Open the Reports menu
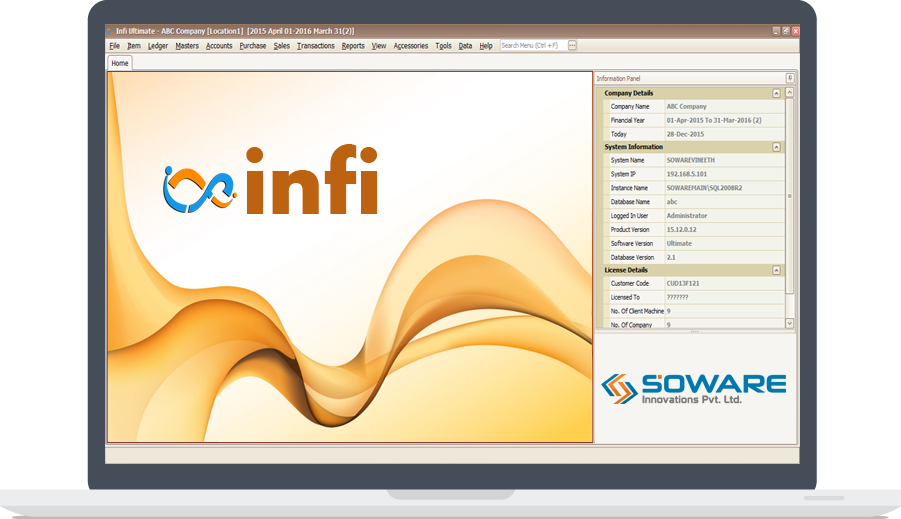The height and width of the screenshot is (519, 901). 353,46
